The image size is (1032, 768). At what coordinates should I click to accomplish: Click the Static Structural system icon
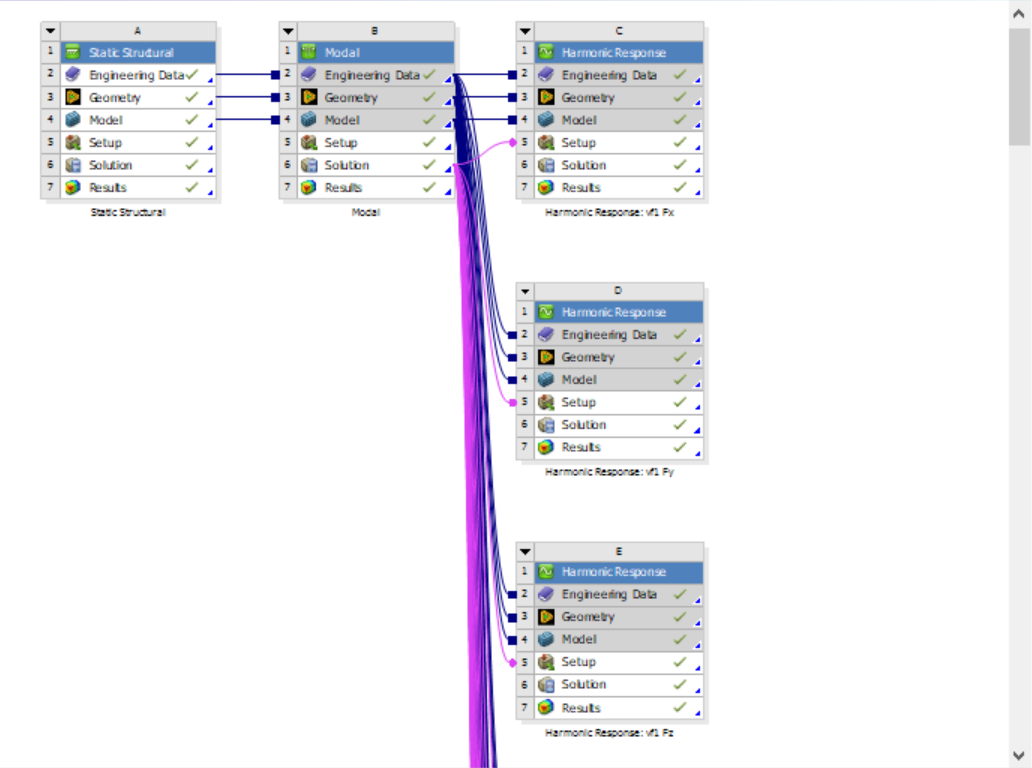[x=73, y=53]
